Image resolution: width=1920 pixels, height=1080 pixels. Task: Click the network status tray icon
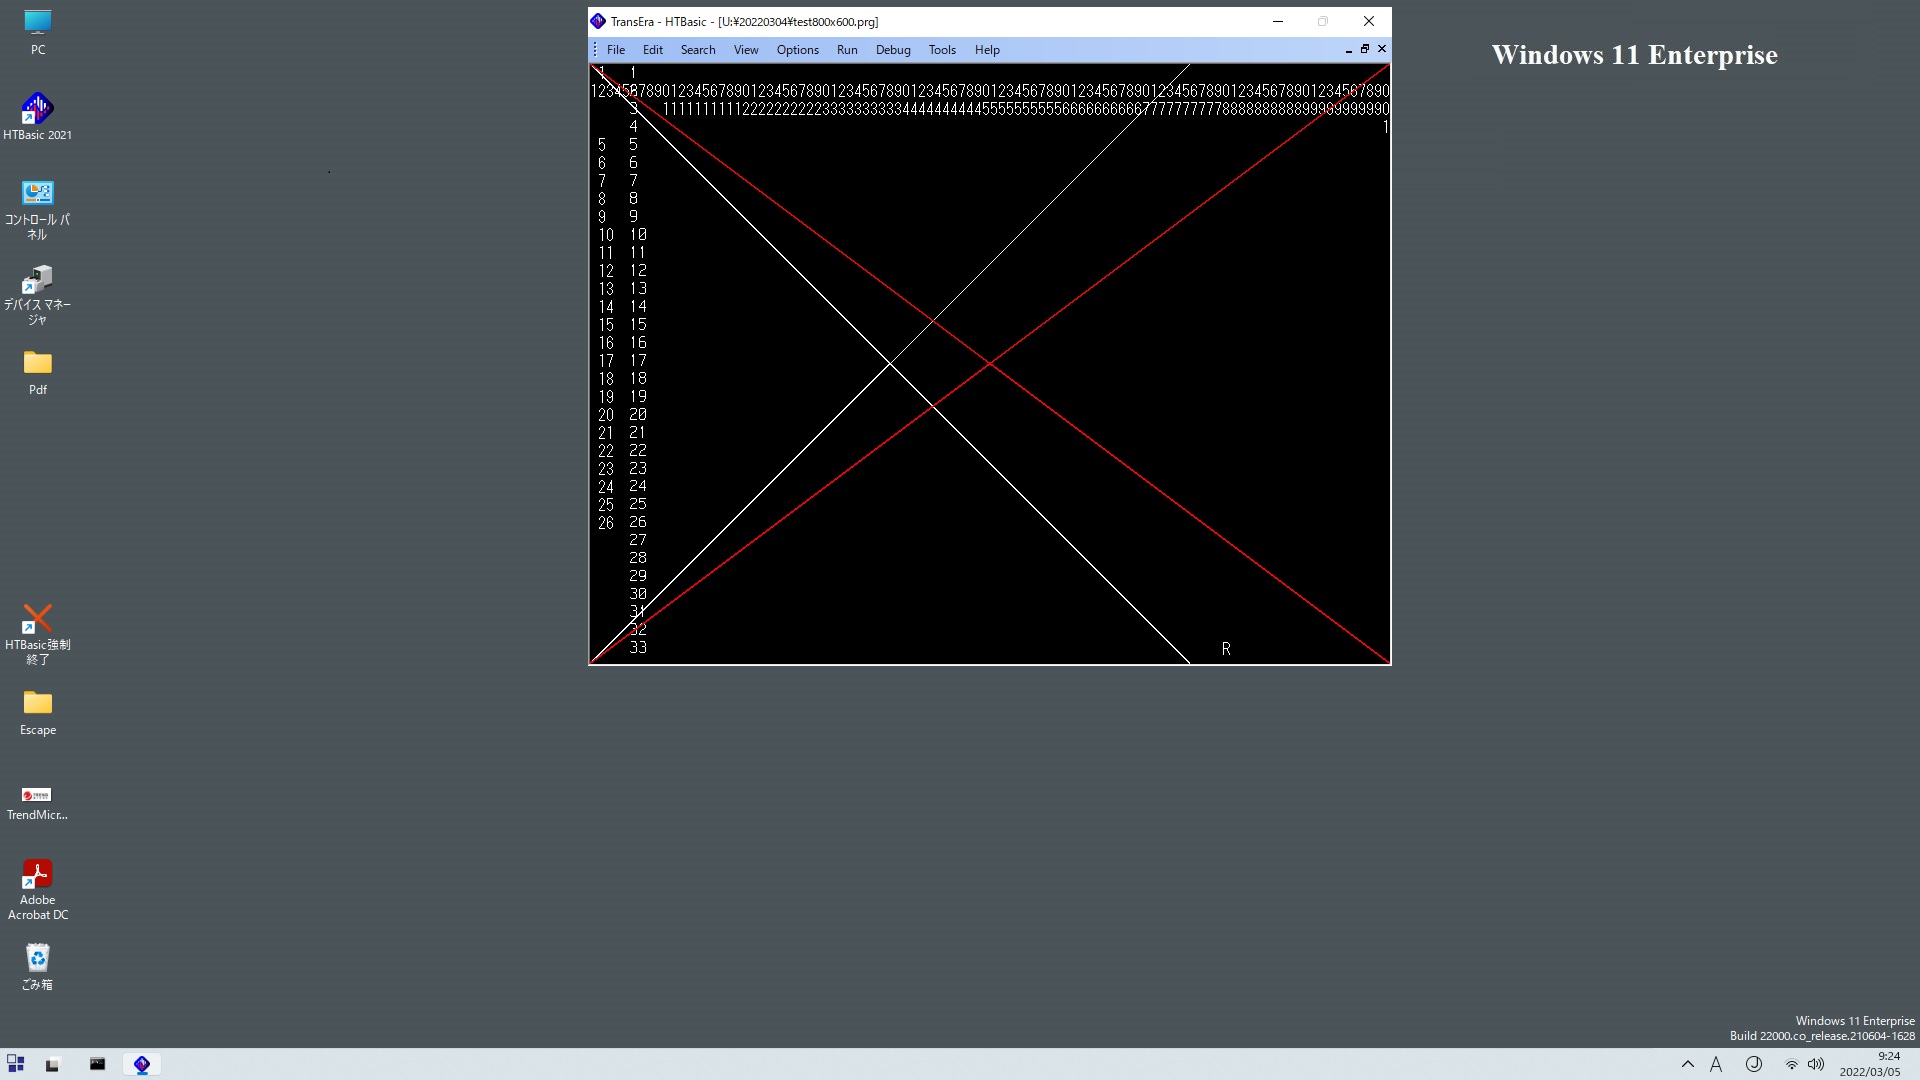(x=1792, y=1064)
